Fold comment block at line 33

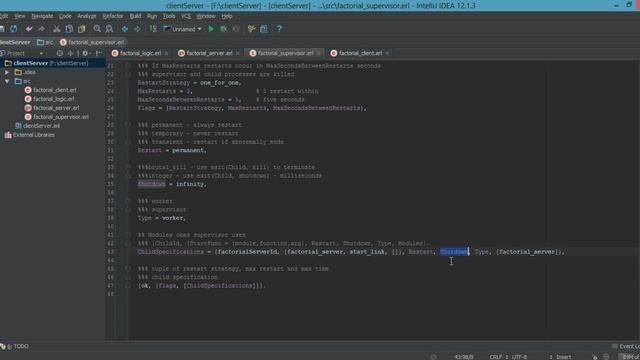tap(128, 167)
